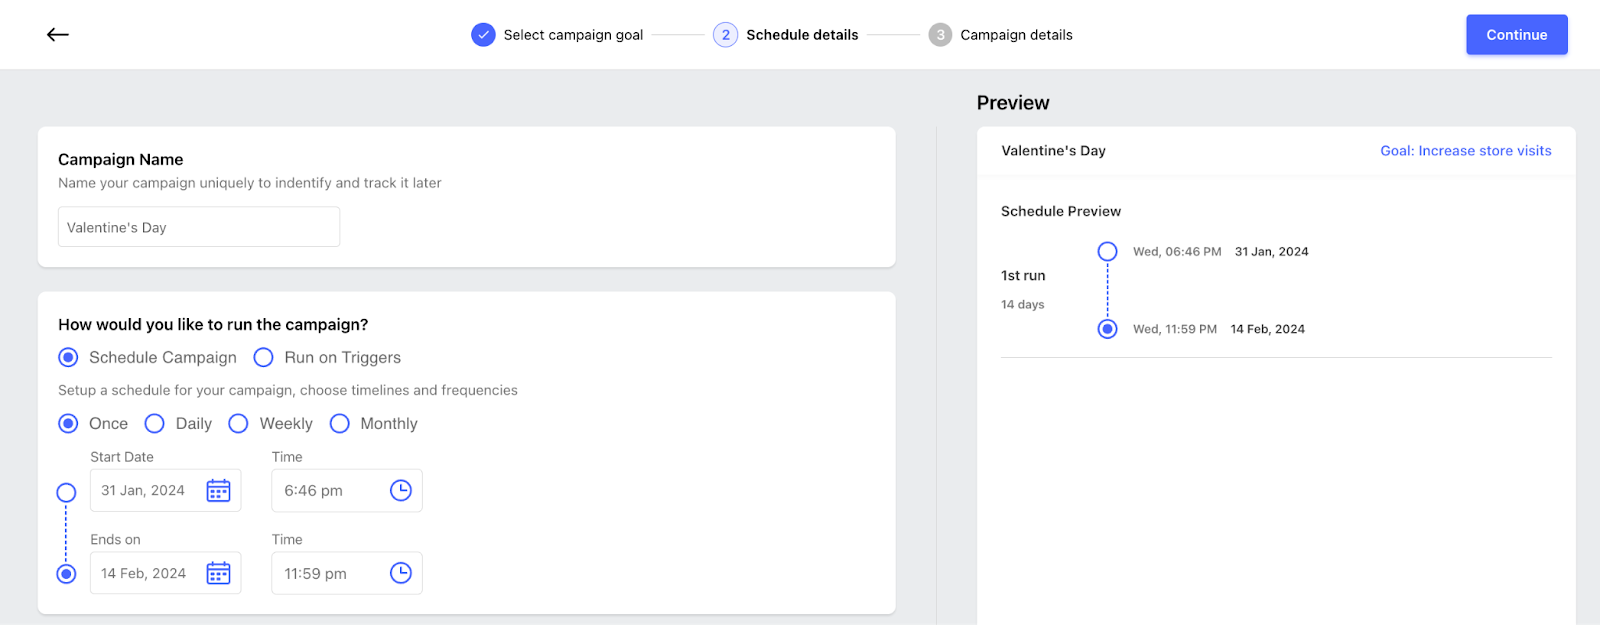This screenshot has height=625, width=1600.
Task: Click the end time clock icon
Action: [x=401, y=573]
